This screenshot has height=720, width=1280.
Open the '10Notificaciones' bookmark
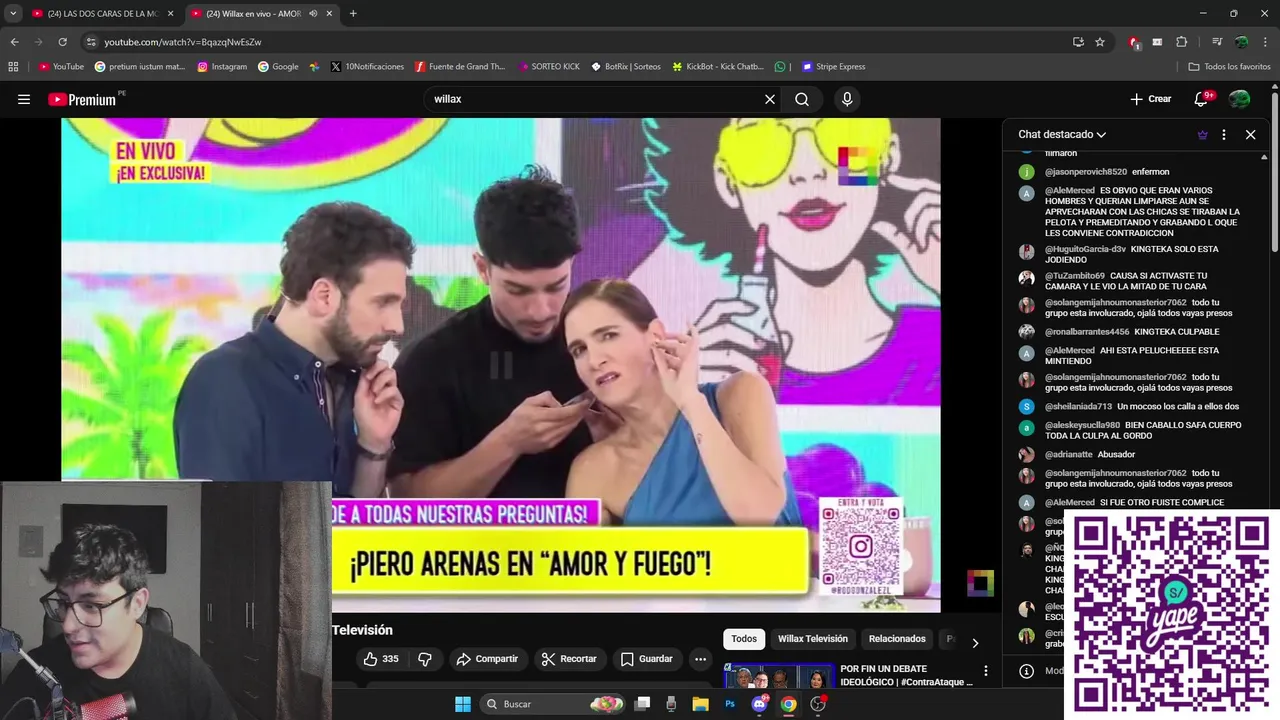click(x=366, y=67)
